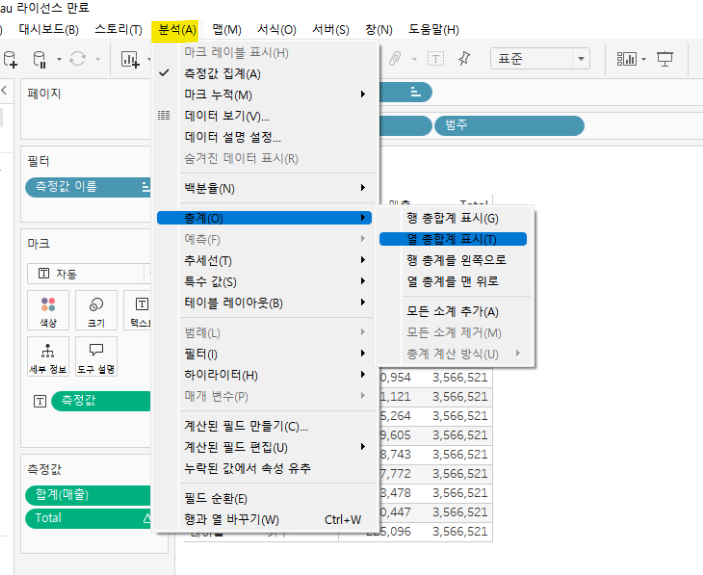Click the show mark labels T icon
The width and height of the screenshot is (703, 575).
click(435, 59)
